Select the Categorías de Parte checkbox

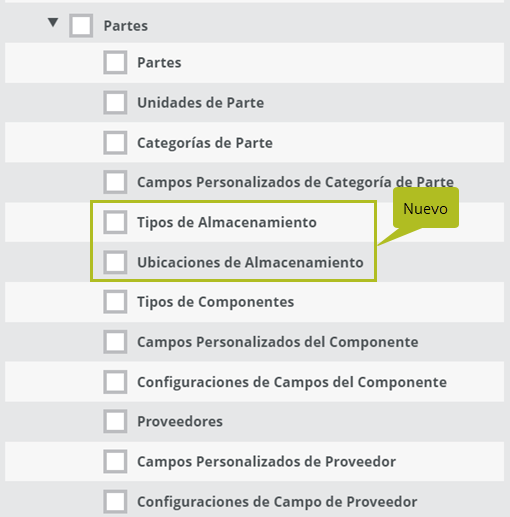[115, 143]
